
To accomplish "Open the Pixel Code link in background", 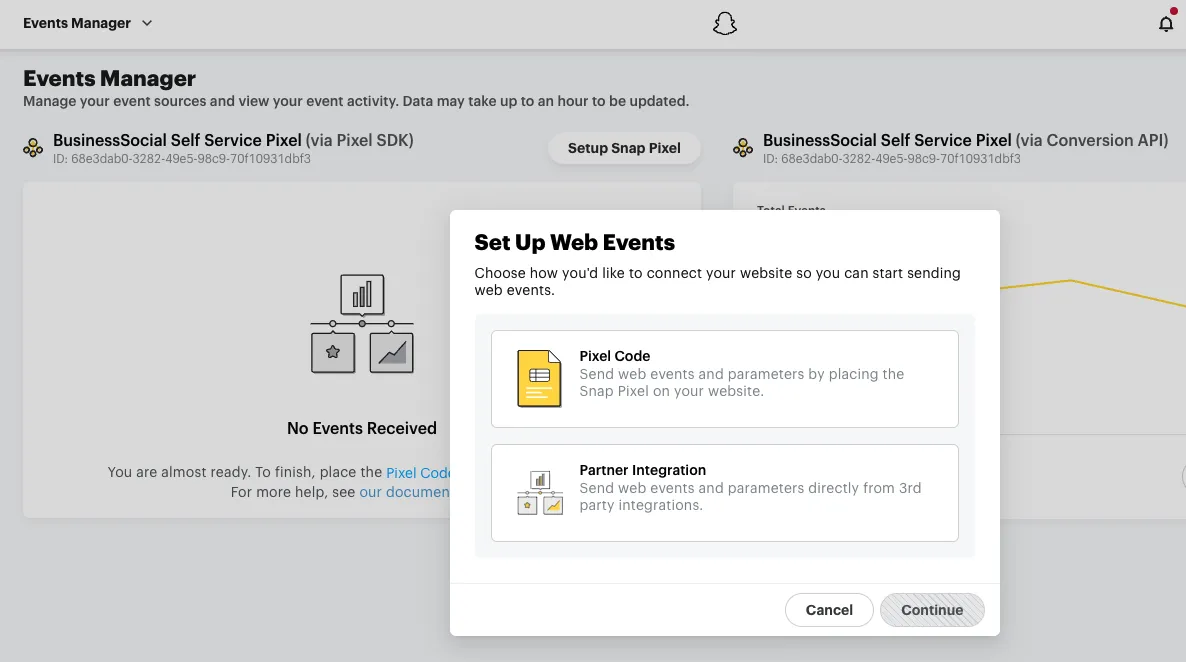I will 418,472.
